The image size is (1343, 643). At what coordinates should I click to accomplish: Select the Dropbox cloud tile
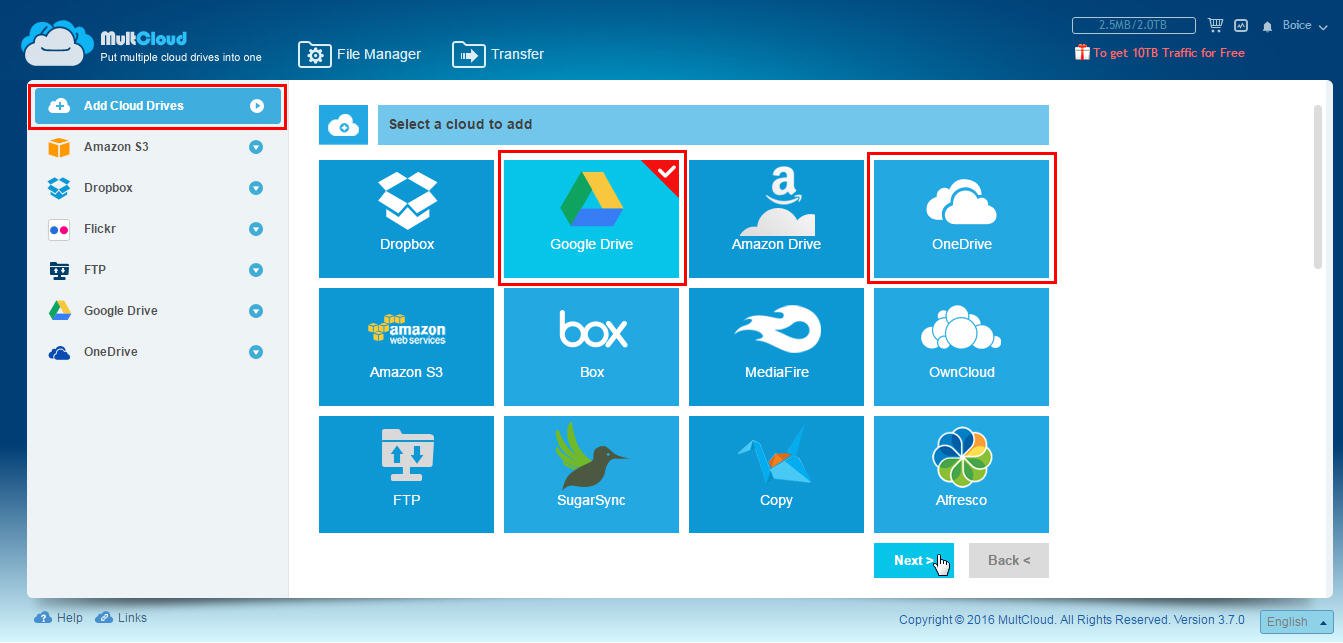(406, 219)
